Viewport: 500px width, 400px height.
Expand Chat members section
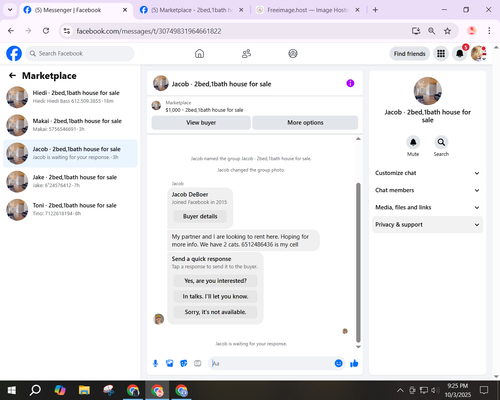click(427, 190)
